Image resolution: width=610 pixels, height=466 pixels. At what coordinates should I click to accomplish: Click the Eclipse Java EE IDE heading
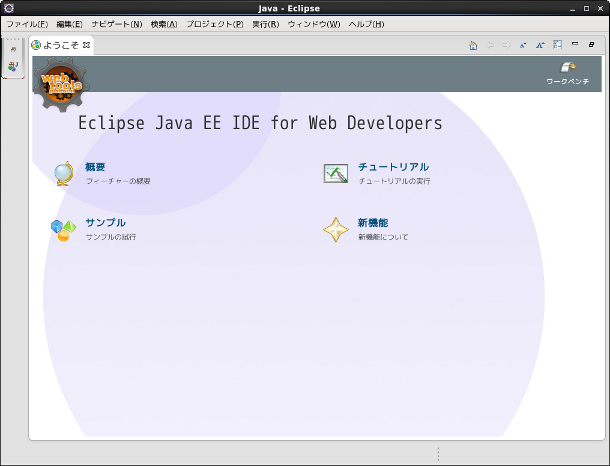[260, 123]
